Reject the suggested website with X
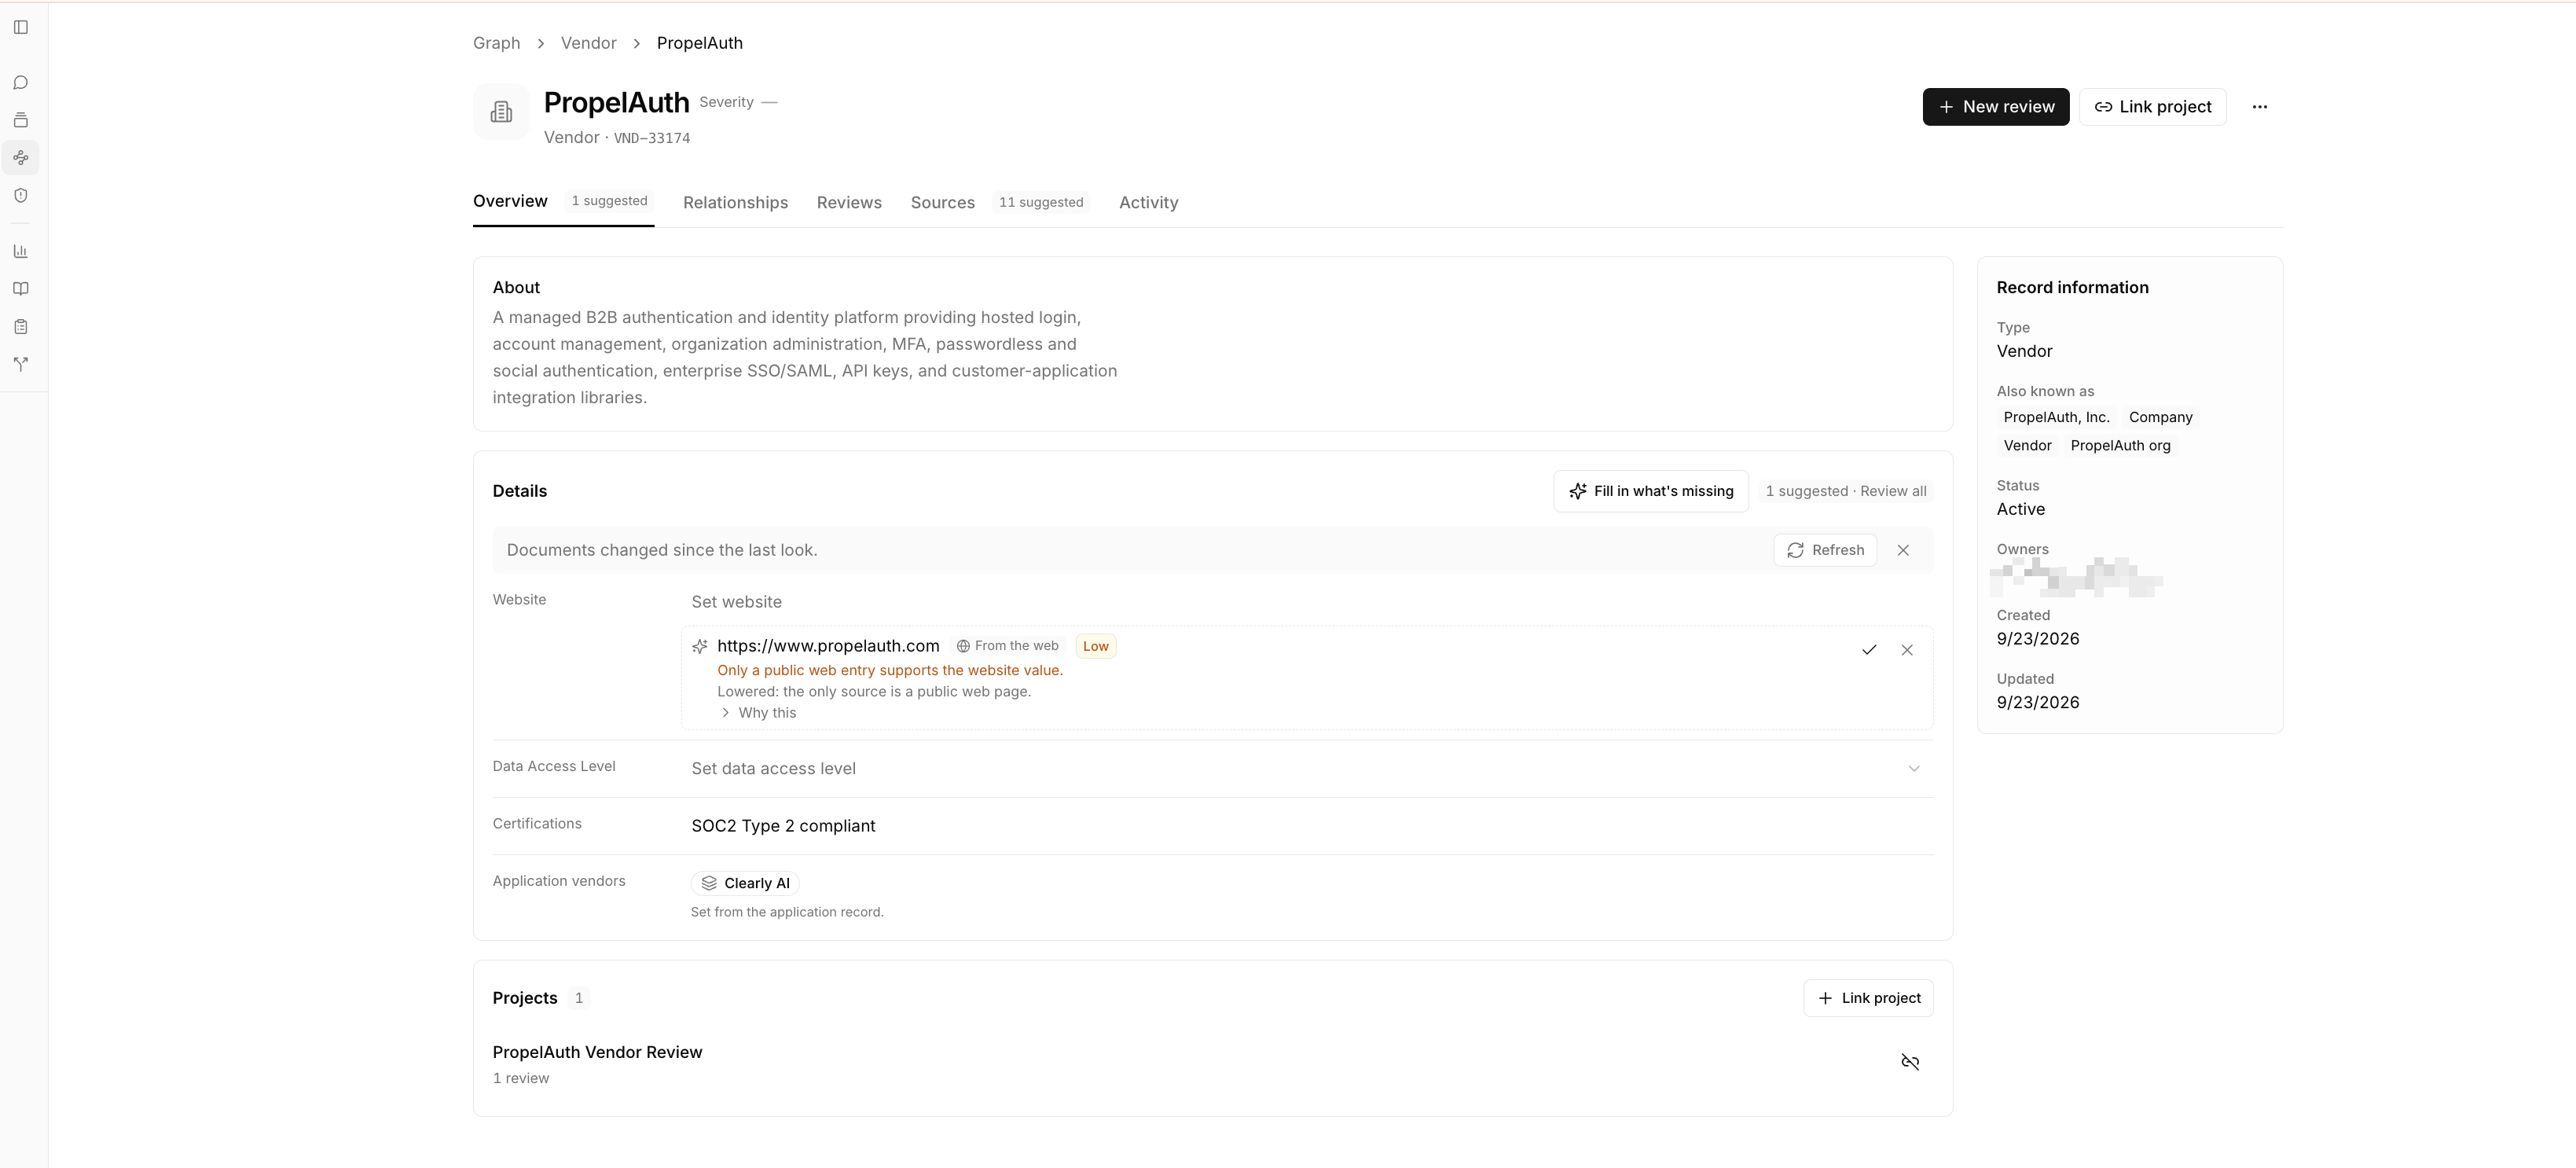 pos(1907,650)
